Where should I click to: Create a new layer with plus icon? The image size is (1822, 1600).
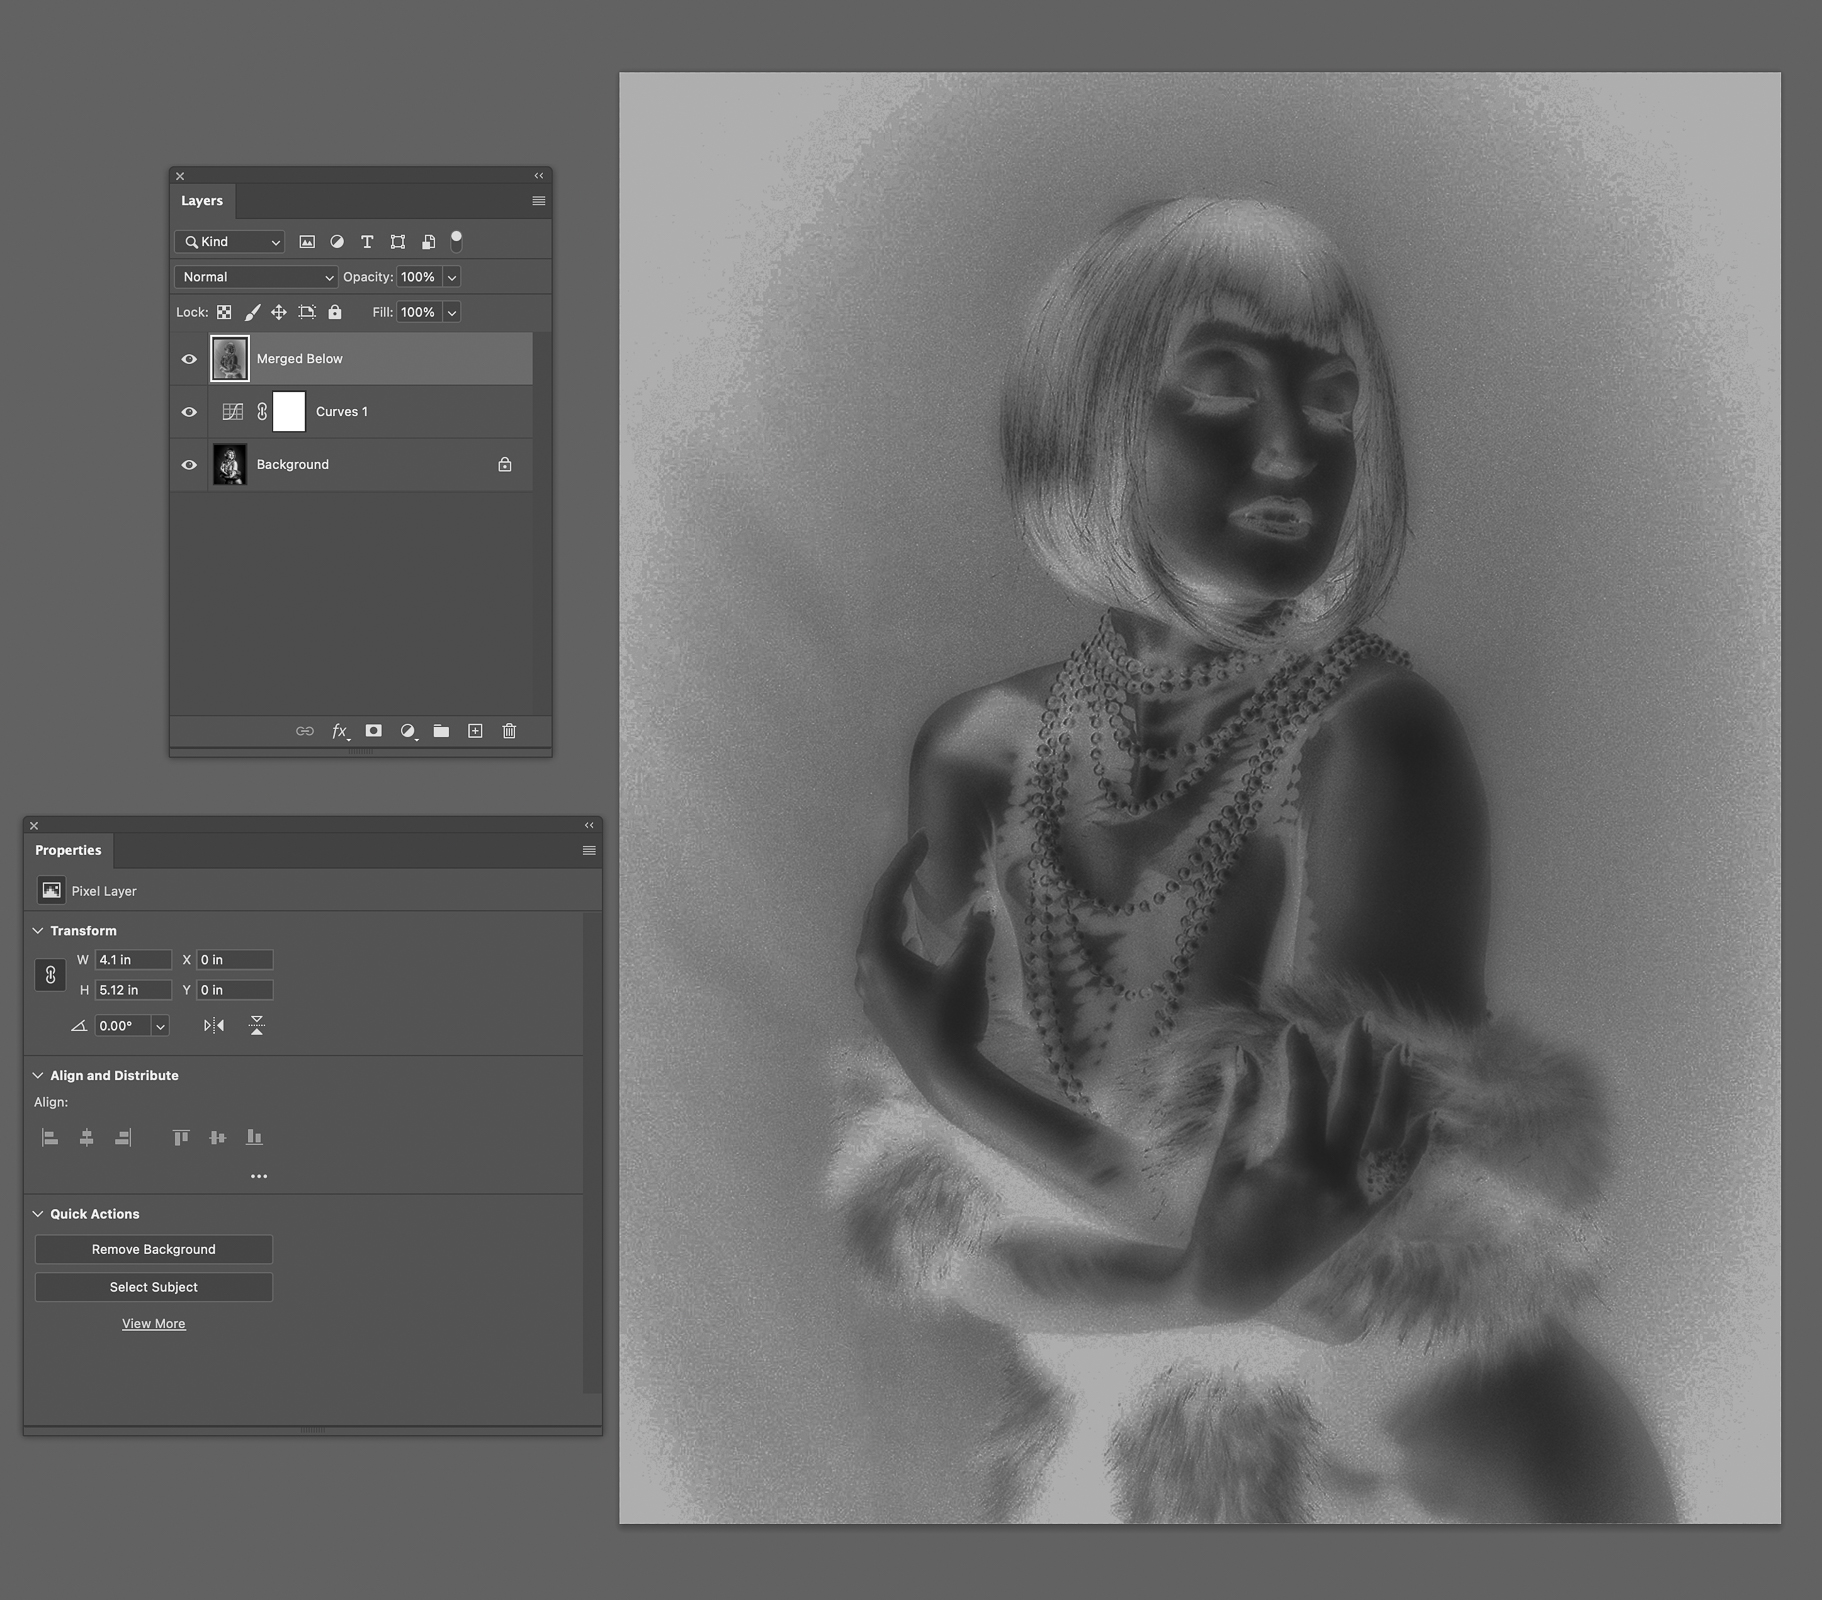475,731
